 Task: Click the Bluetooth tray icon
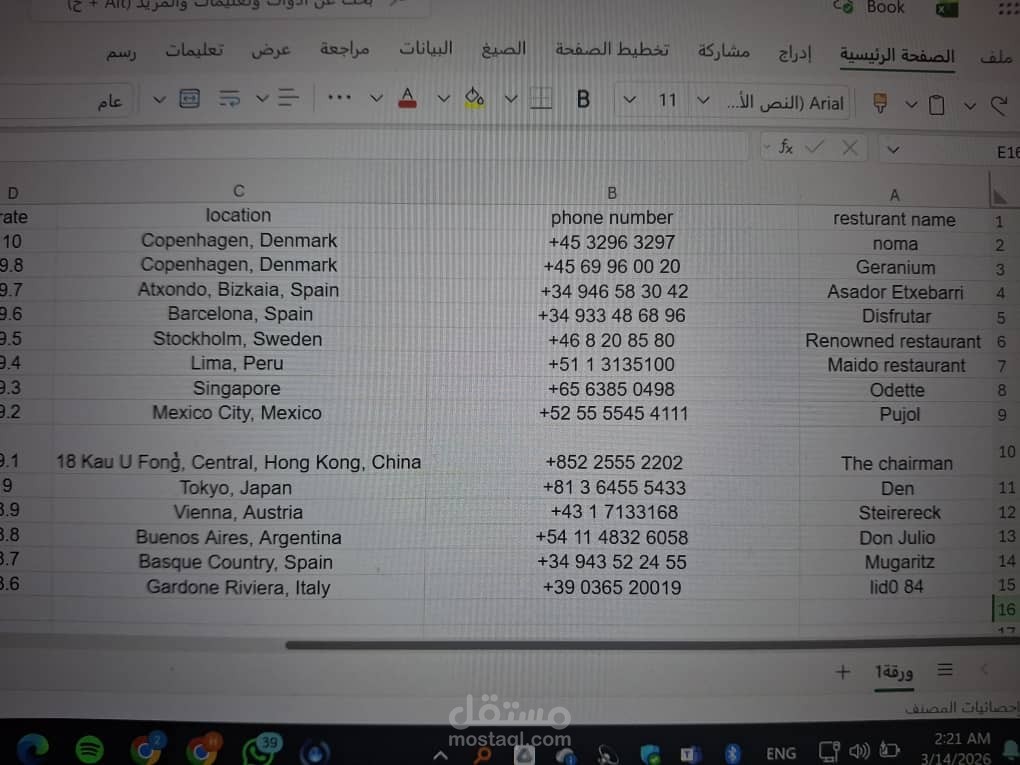tap(733, 753)
